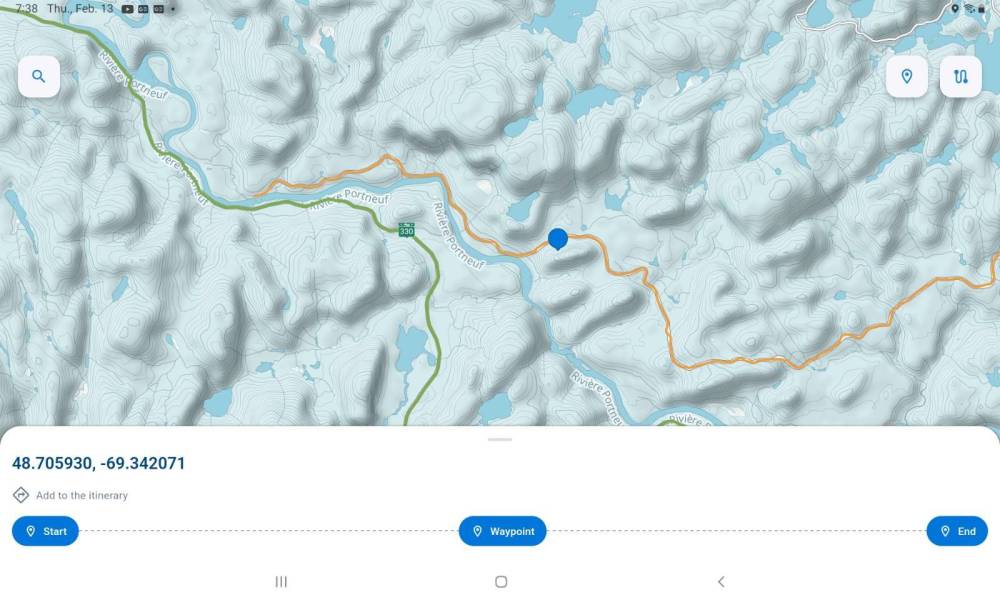
Task: Select coordinates 48.705930, -69.342071 text
Action: 99,463
